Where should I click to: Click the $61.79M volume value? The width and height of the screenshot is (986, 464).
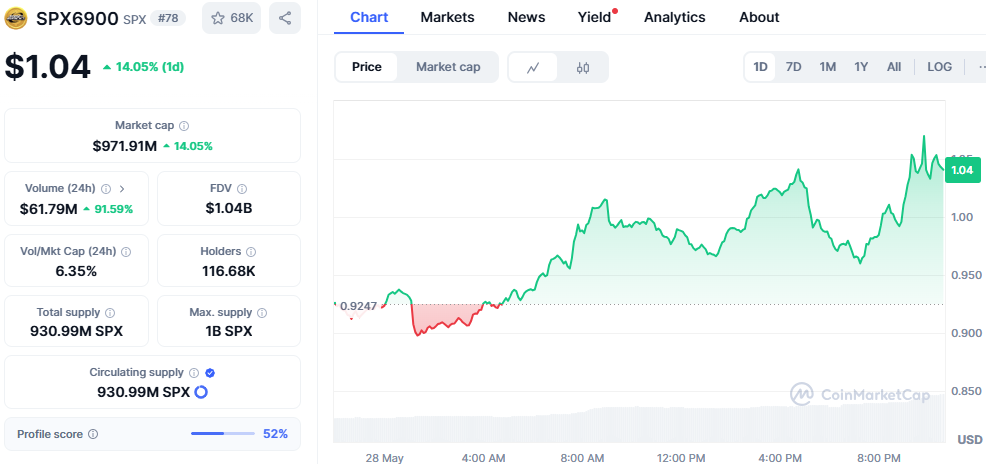coord(48,209)
